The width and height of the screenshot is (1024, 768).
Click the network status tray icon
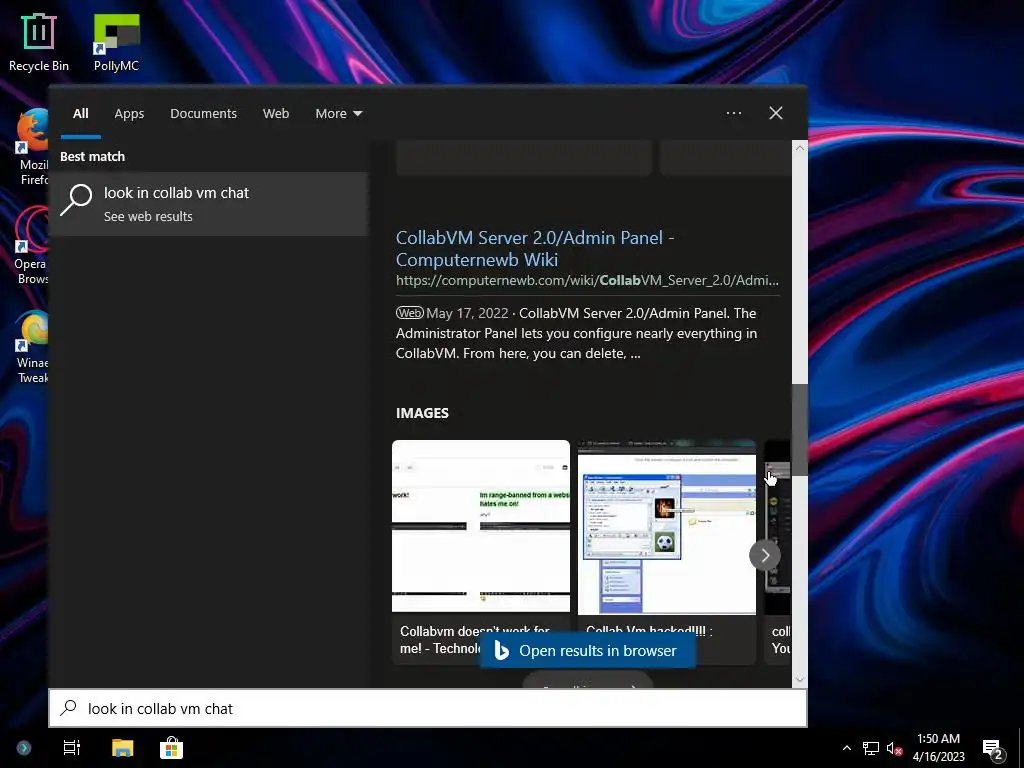(871, 748)
